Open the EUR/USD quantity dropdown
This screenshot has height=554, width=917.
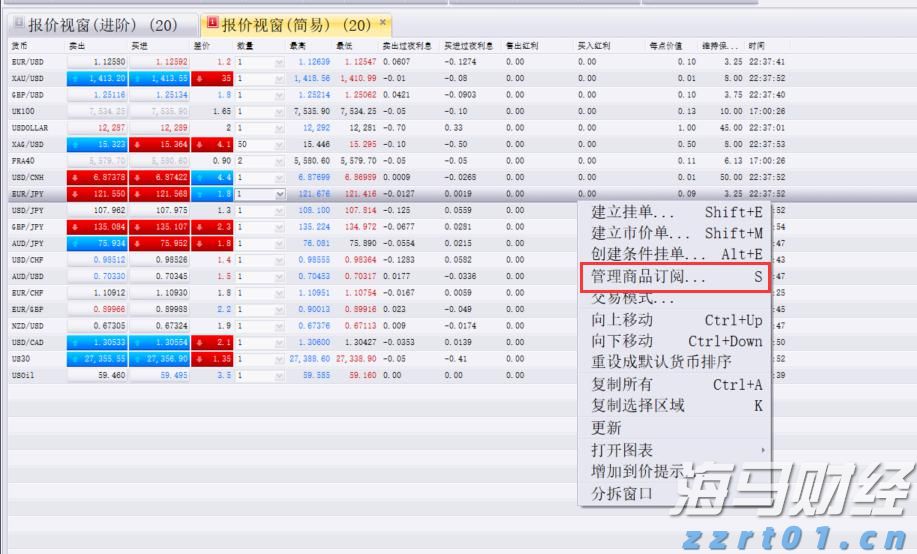point(279,62)
